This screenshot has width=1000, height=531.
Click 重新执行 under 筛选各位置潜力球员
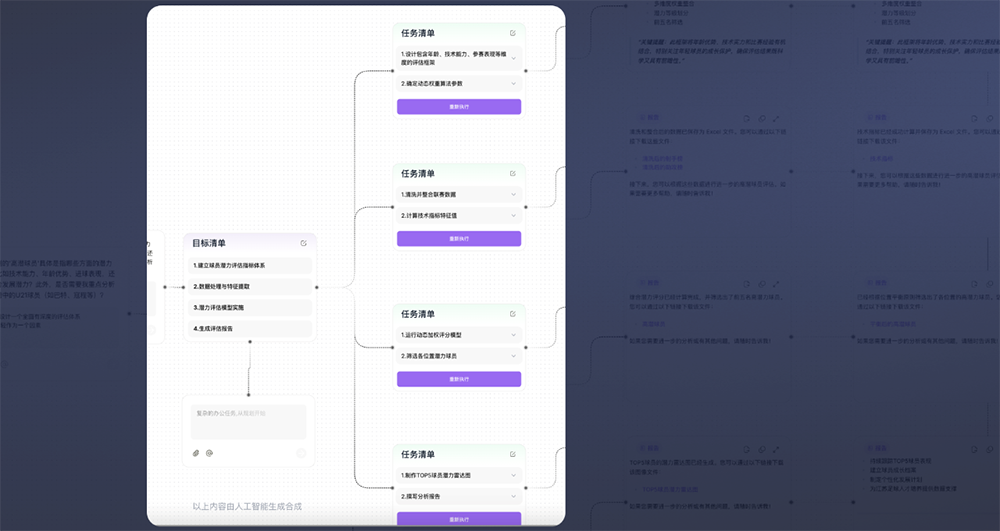pyautogui.click(x=459, y=379)
